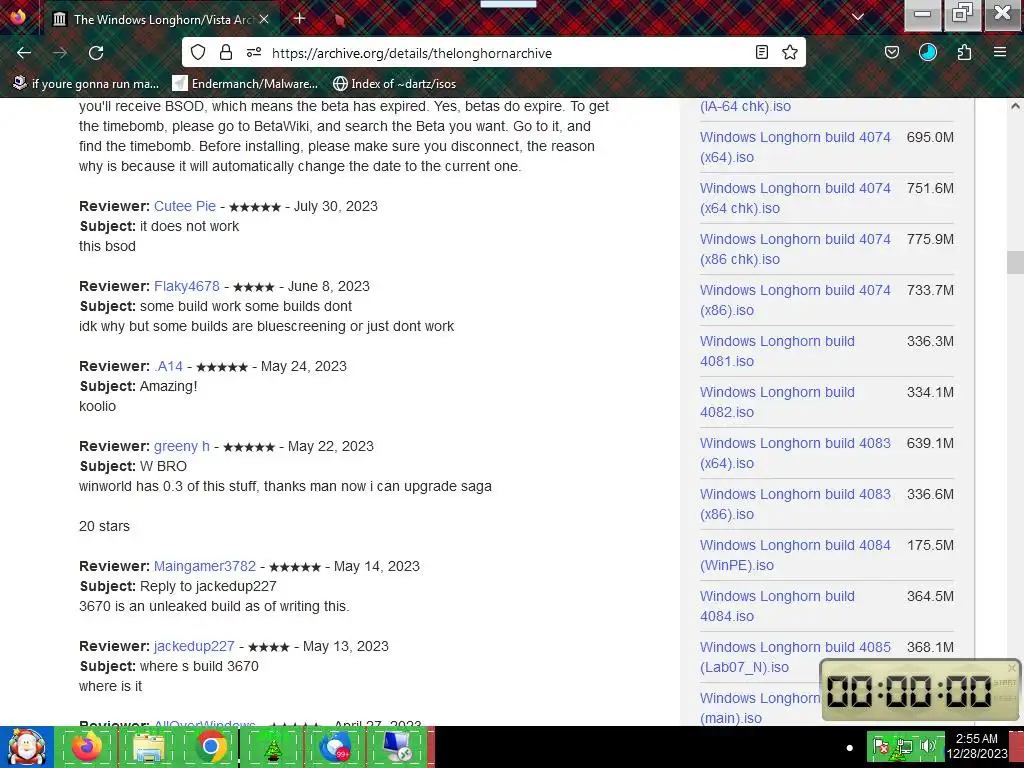Download Windows Longhorn build 4084.iso
1024x768 pixels.
click(777, 605)
